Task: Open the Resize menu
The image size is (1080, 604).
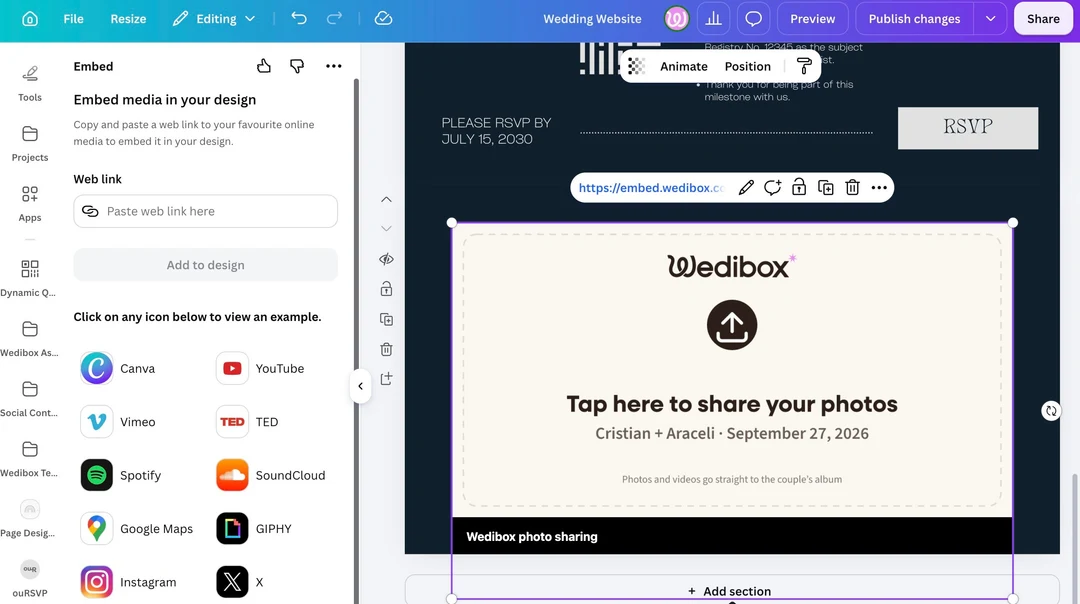Action: point(128,19)
